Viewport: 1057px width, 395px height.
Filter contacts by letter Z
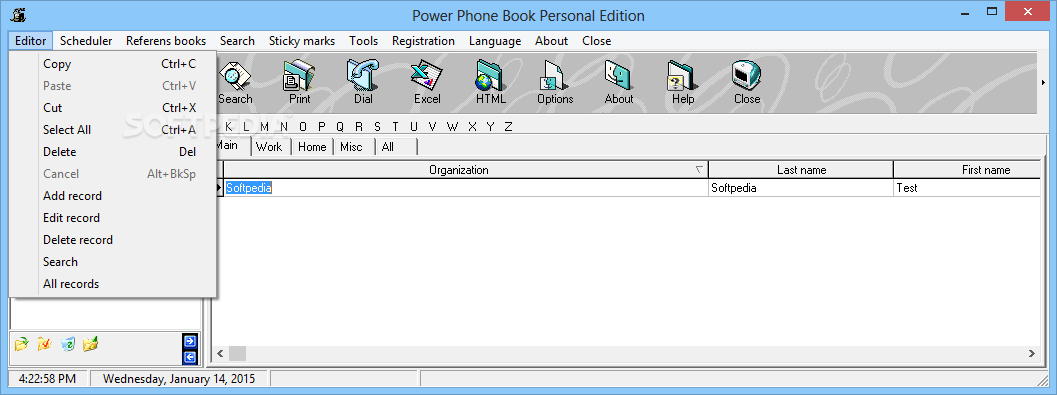(x=509, y=126)
